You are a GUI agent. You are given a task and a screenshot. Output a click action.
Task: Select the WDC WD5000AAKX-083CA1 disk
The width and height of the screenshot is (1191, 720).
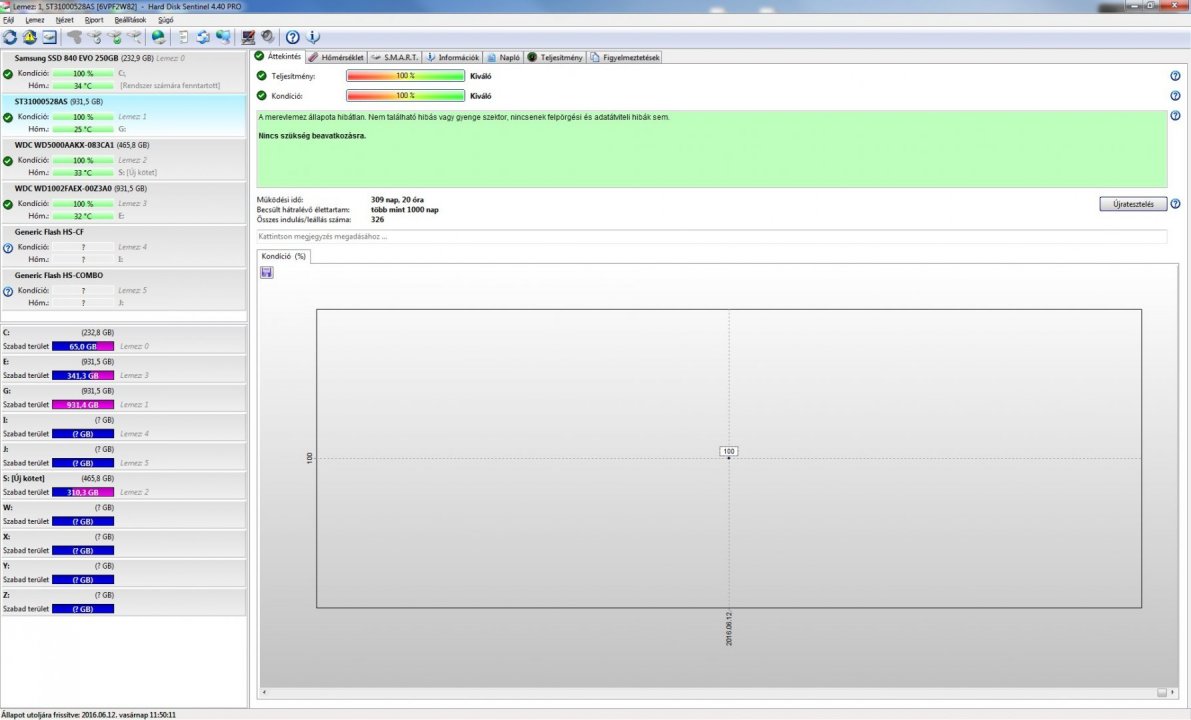click(124, 159)
